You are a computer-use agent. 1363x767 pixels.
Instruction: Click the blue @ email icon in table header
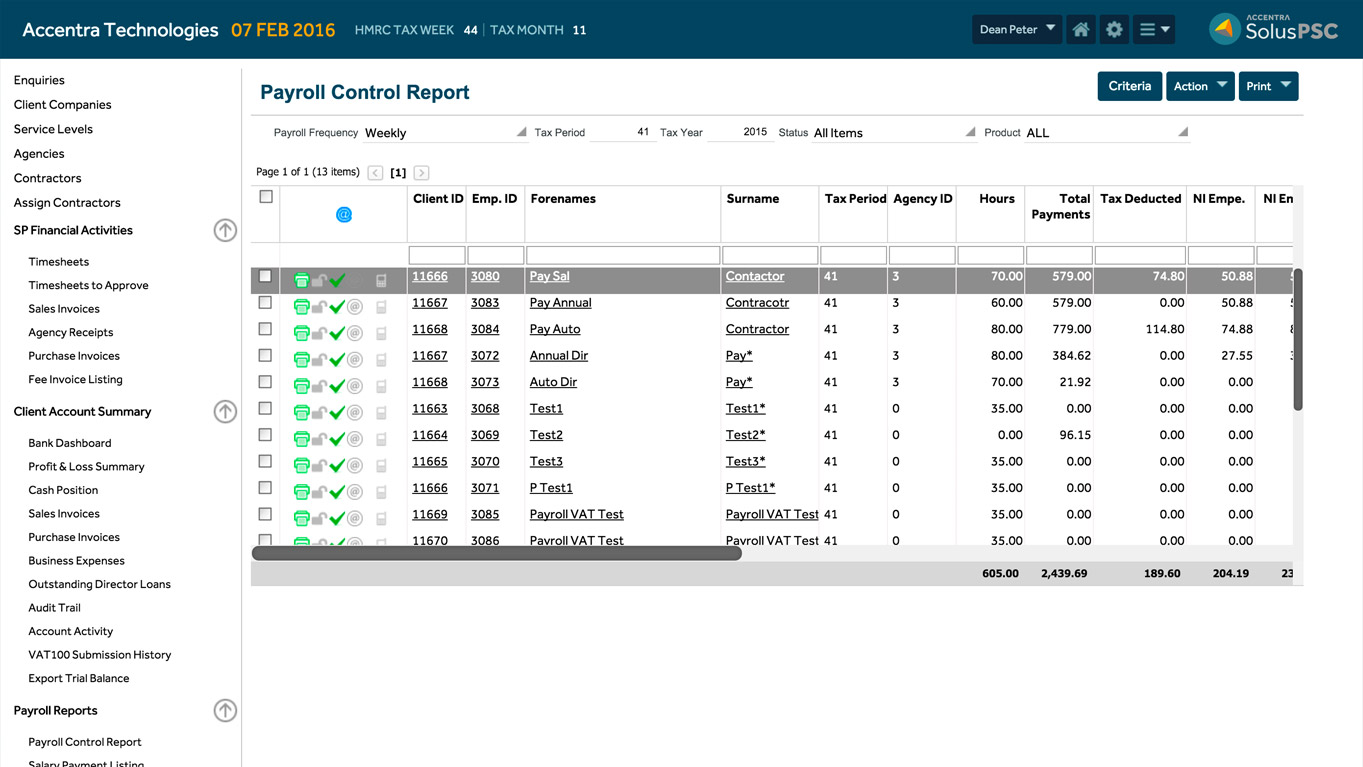pyautogui.click(x=344, y=215)
